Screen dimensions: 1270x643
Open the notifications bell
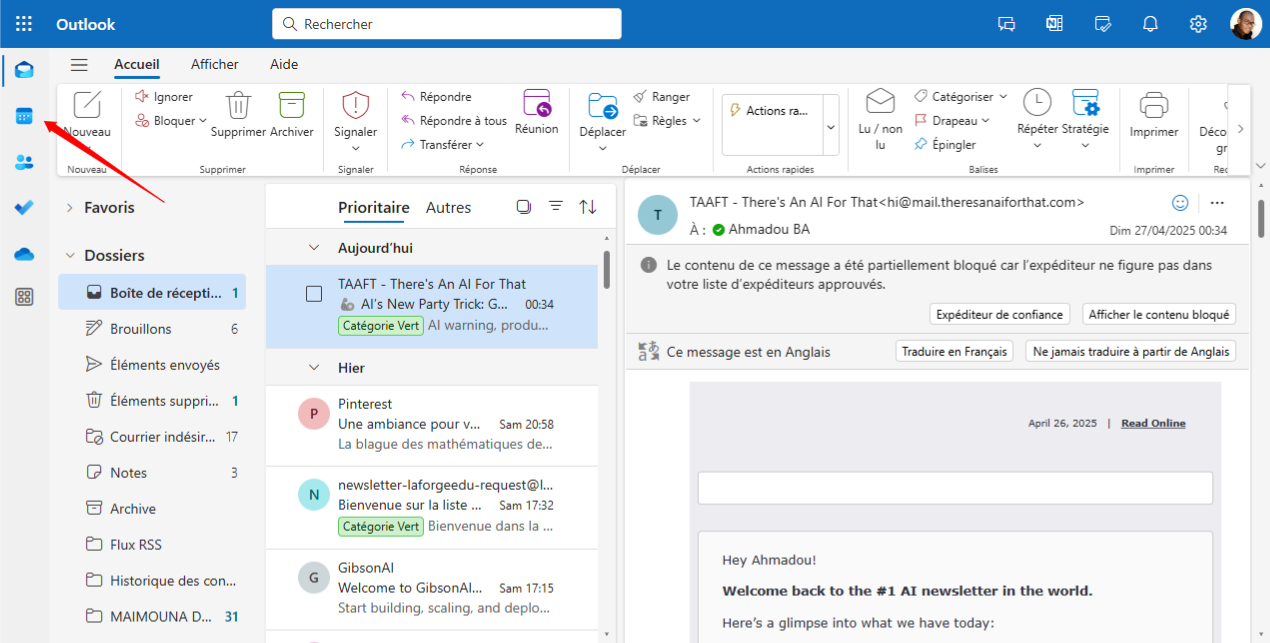tap(1149, 23)
